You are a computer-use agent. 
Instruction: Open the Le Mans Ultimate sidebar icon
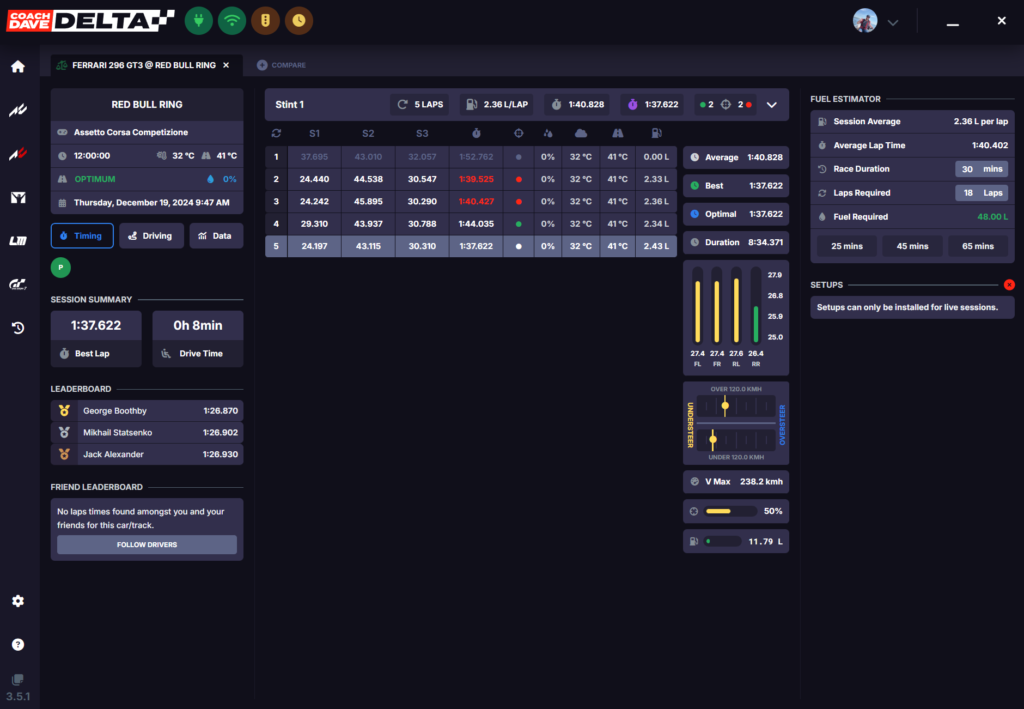click(17, 241)
